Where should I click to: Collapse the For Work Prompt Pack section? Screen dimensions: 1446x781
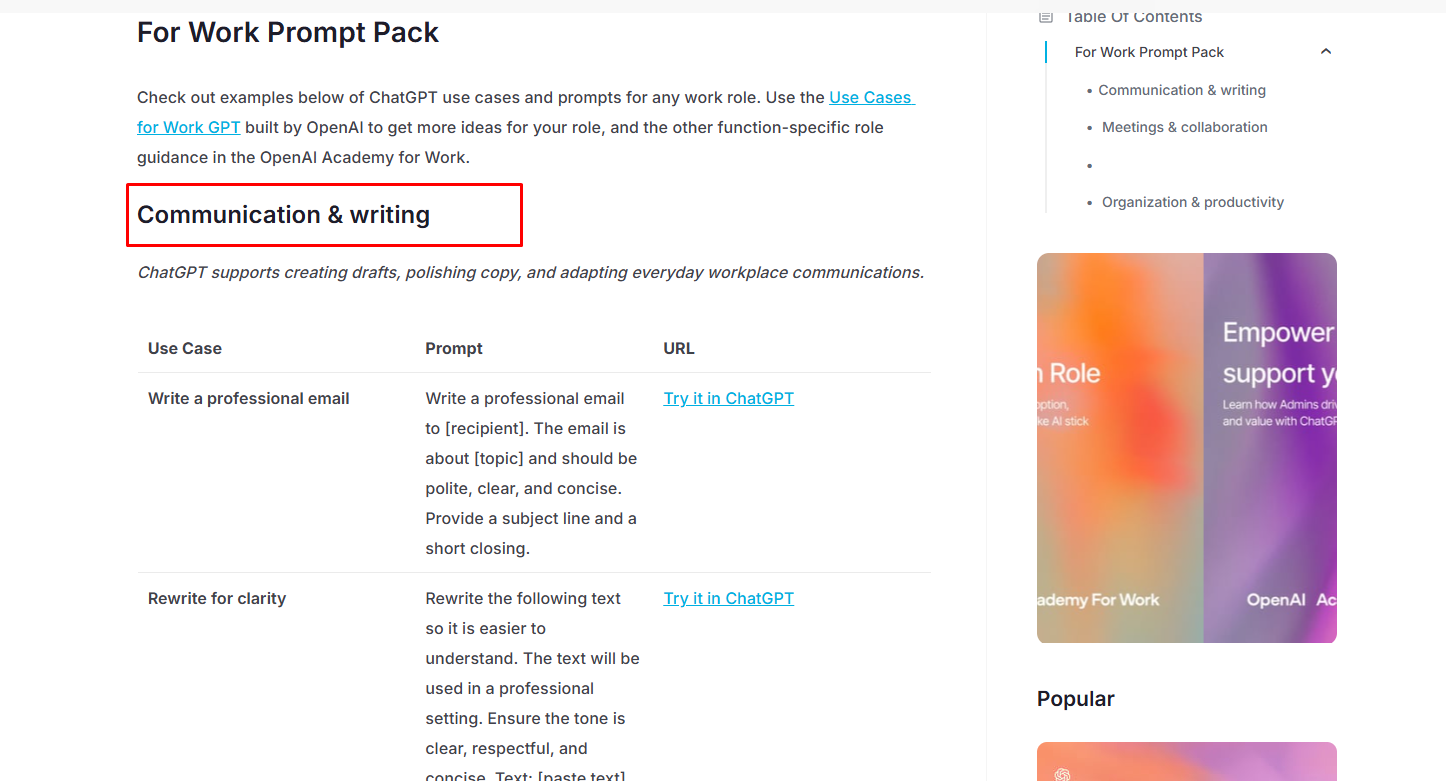1326,52
